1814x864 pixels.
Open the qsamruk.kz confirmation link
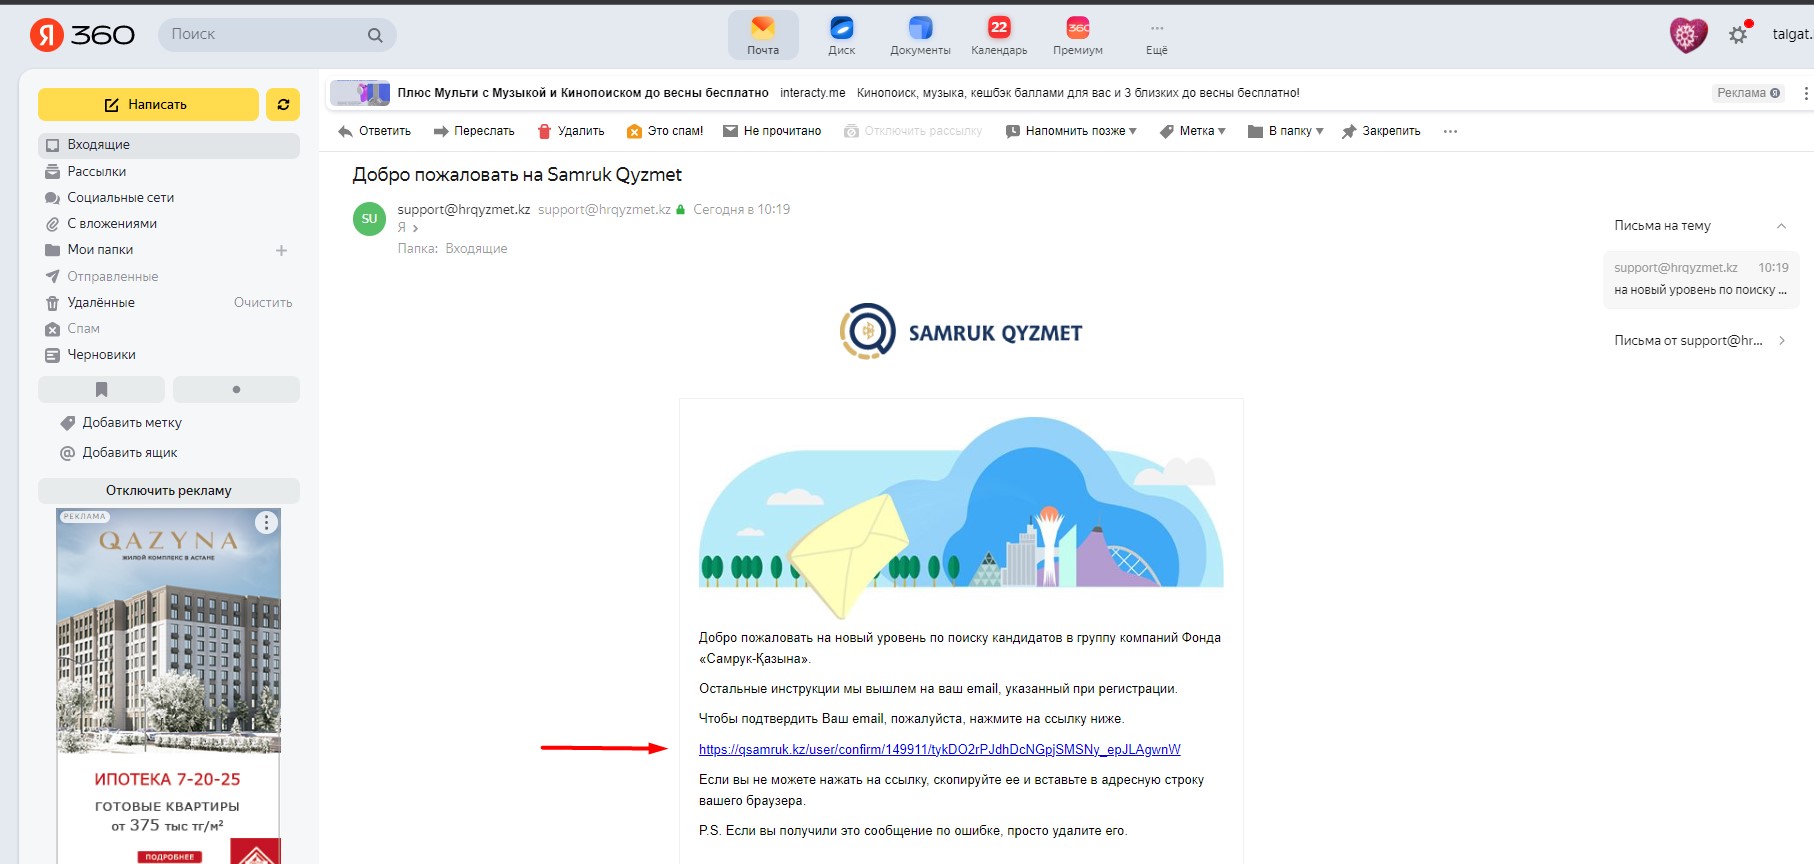[940, 750]
